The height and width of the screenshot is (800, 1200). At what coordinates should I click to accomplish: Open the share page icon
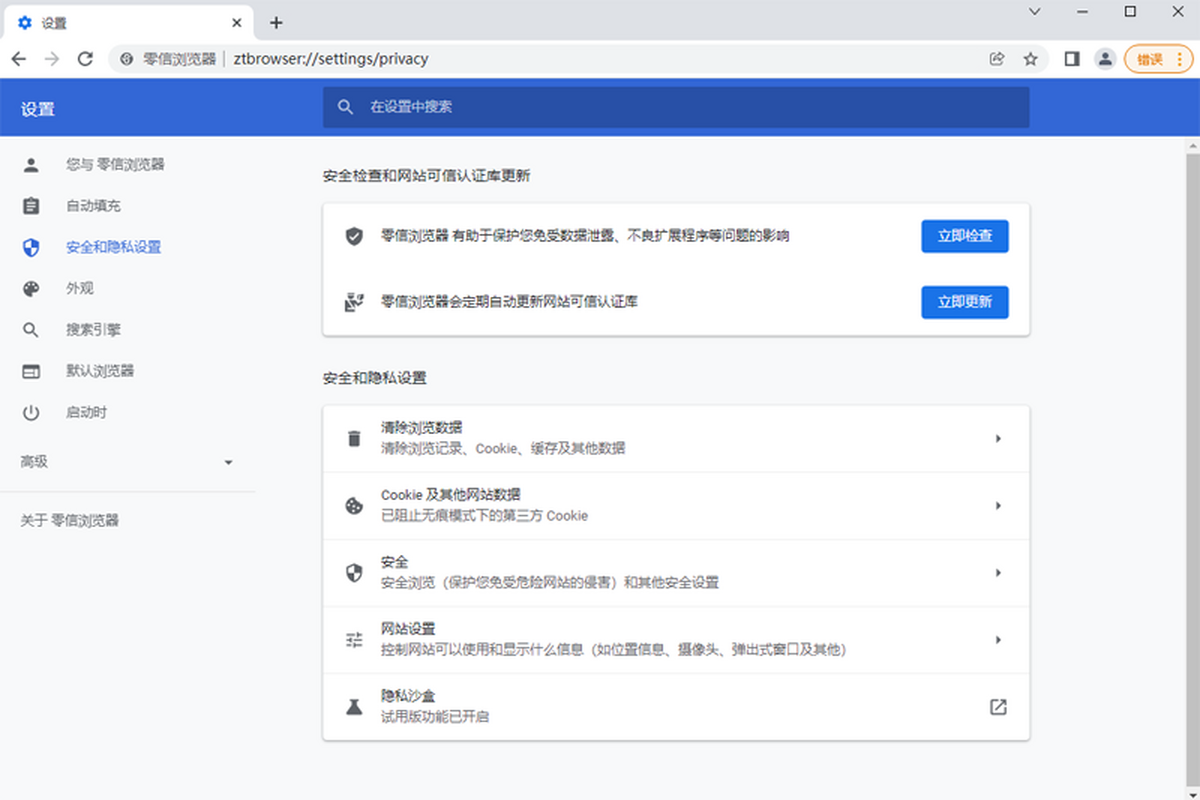click(997, 59)
